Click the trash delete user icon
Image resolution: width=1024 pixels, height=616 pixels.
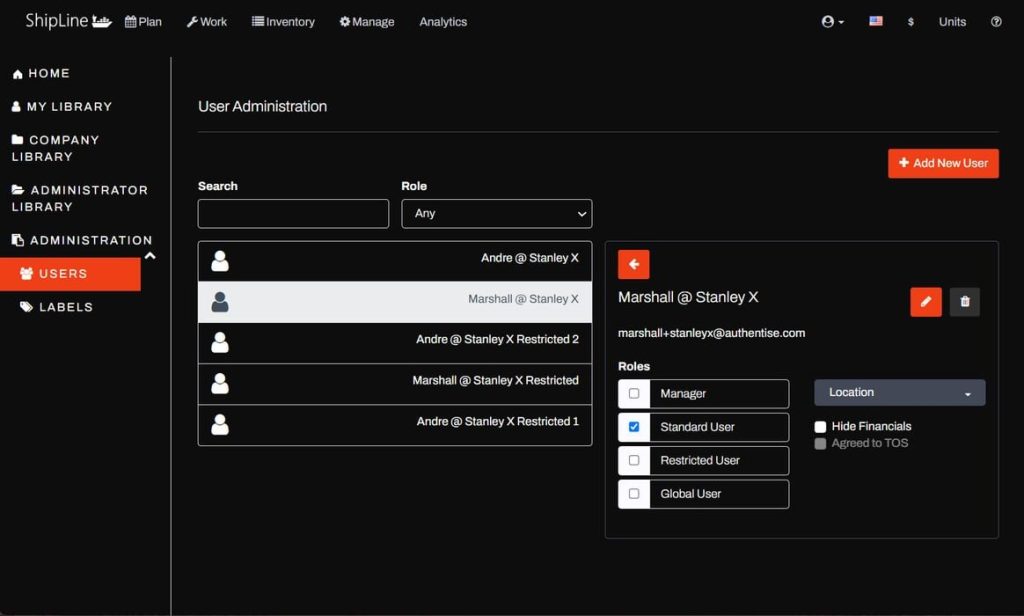(x=964, y=301)
